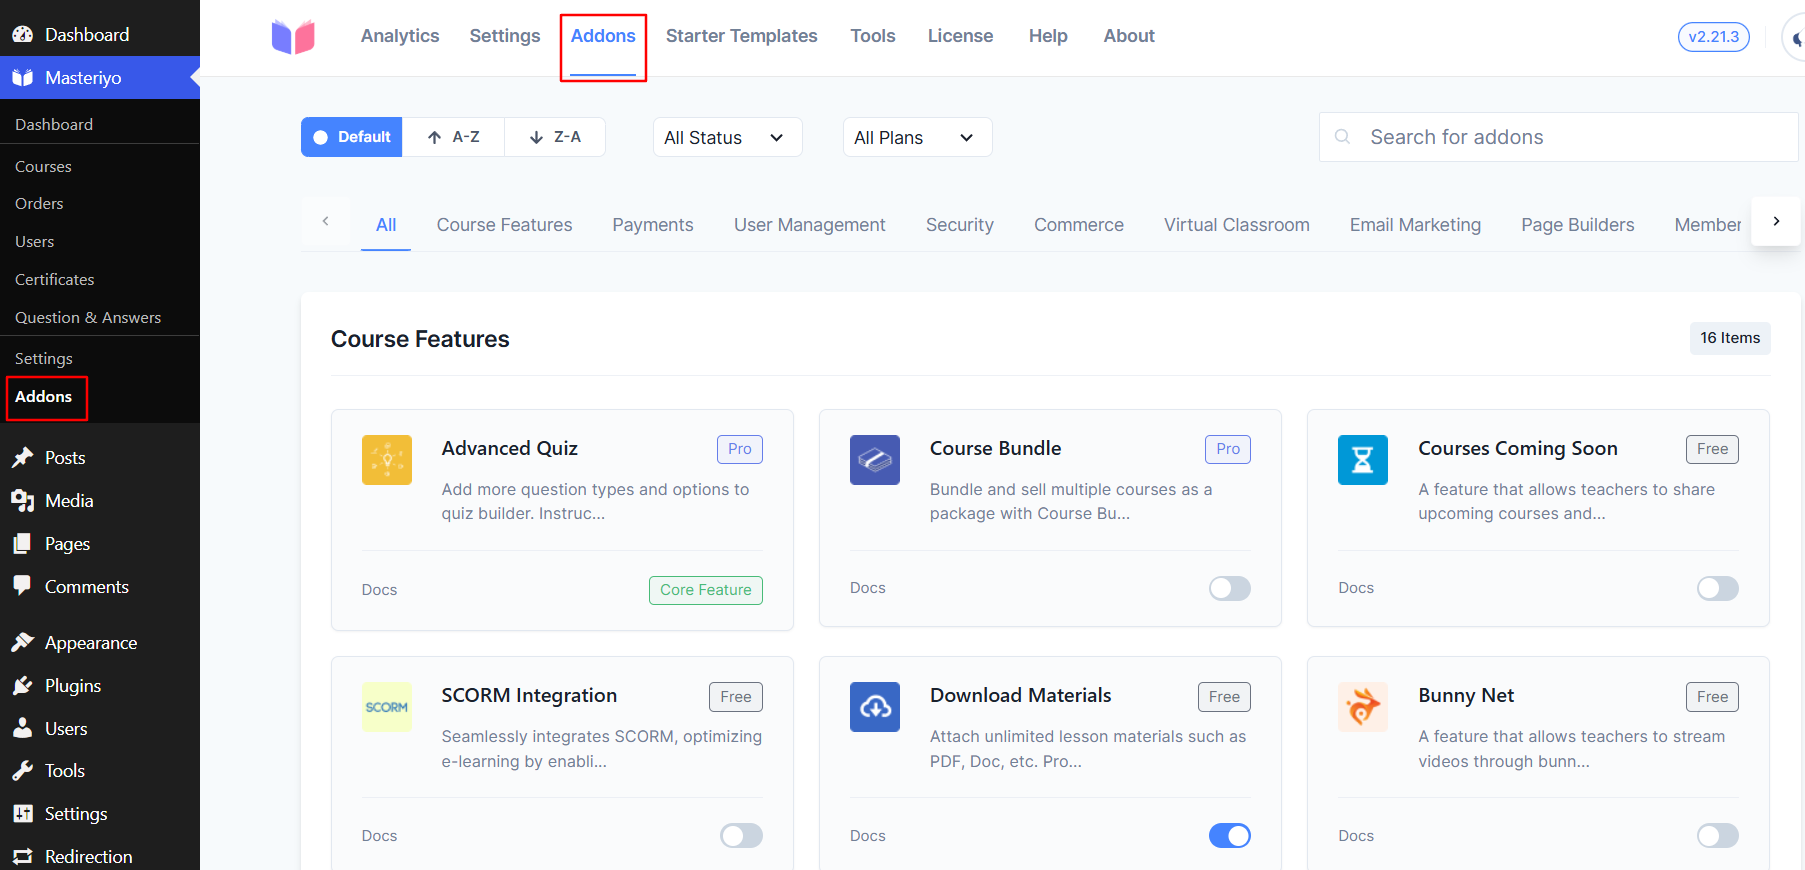Click the Users person icon in sidebar
The width and height of the screenshot is (1805, 870).
[23, 728]
